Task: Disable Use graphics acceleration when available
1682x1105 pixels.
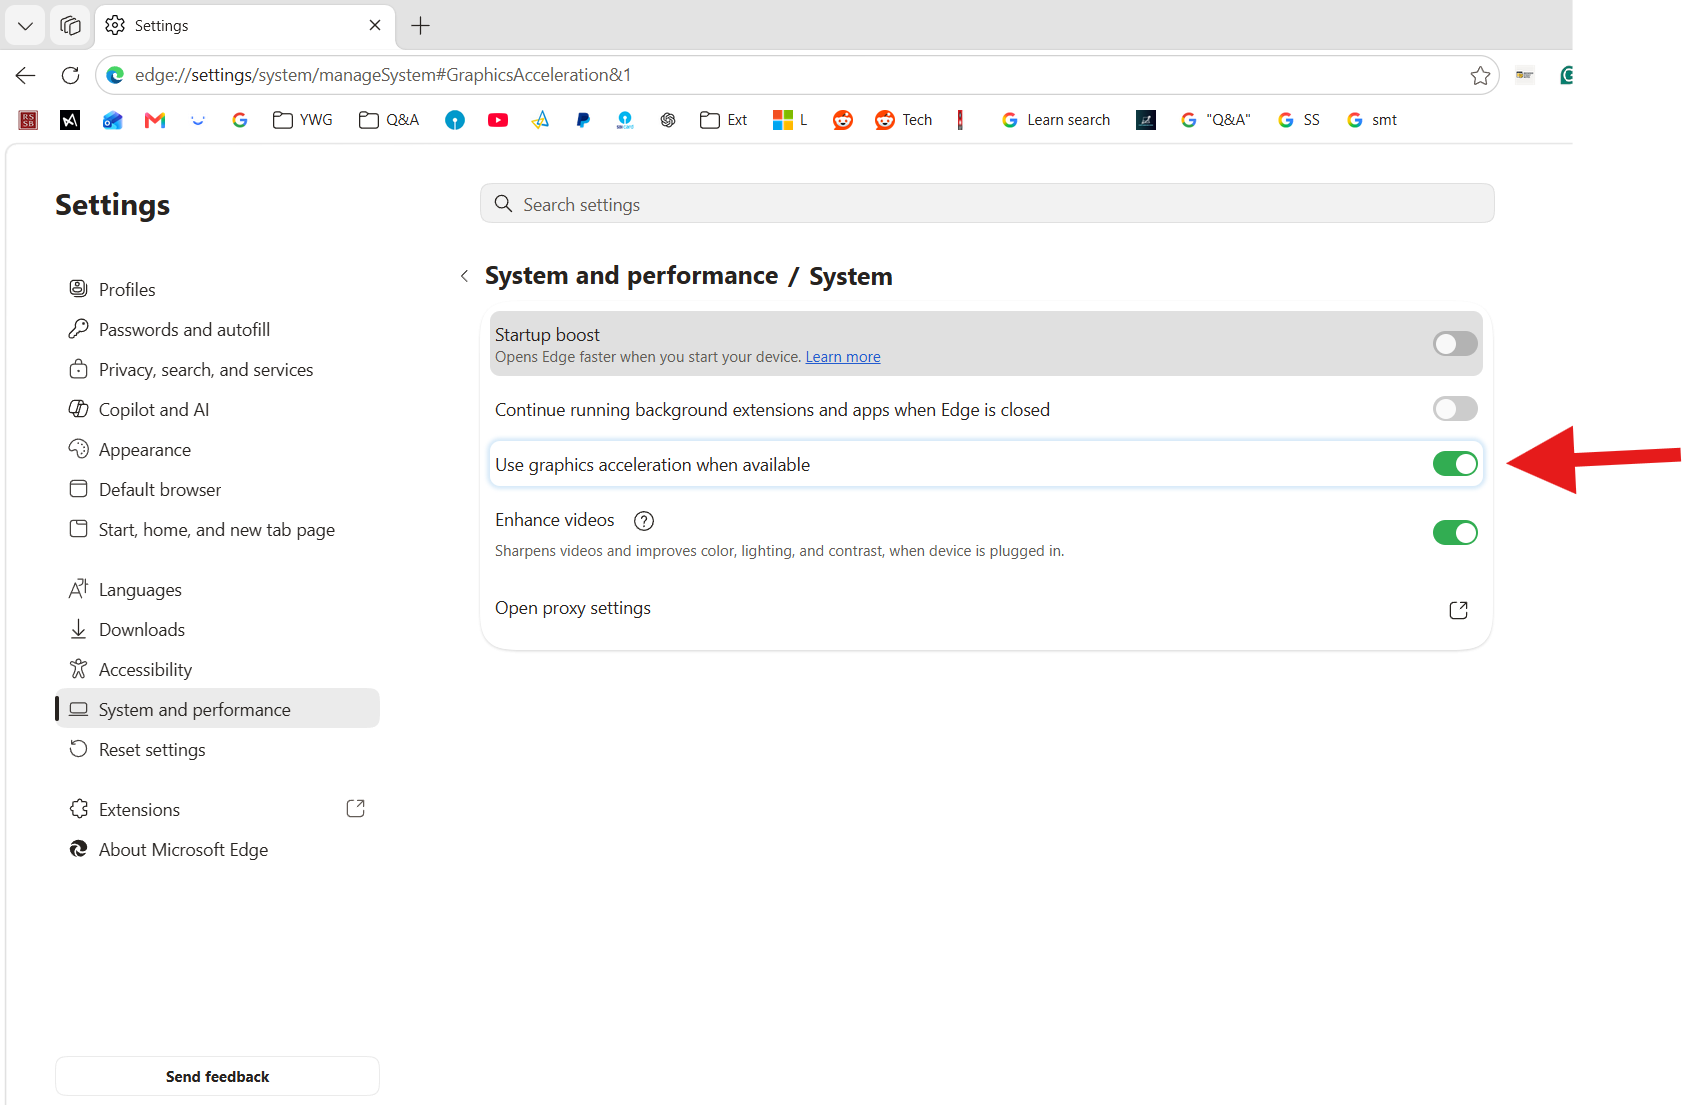Action: point(1455,464)
